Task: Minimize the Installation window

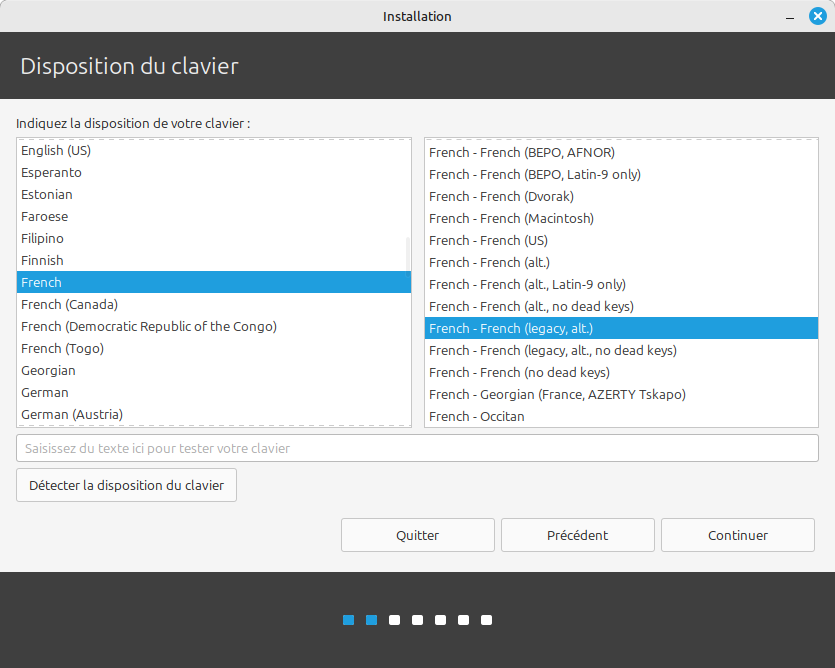Action: 790,17
